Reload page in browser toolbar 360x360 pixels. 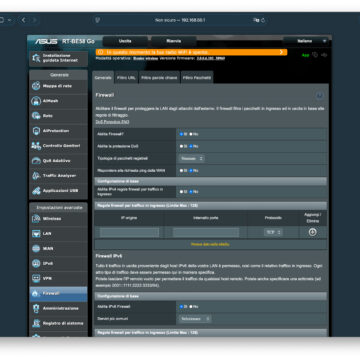pyautogui.click(x=263, y=20)
